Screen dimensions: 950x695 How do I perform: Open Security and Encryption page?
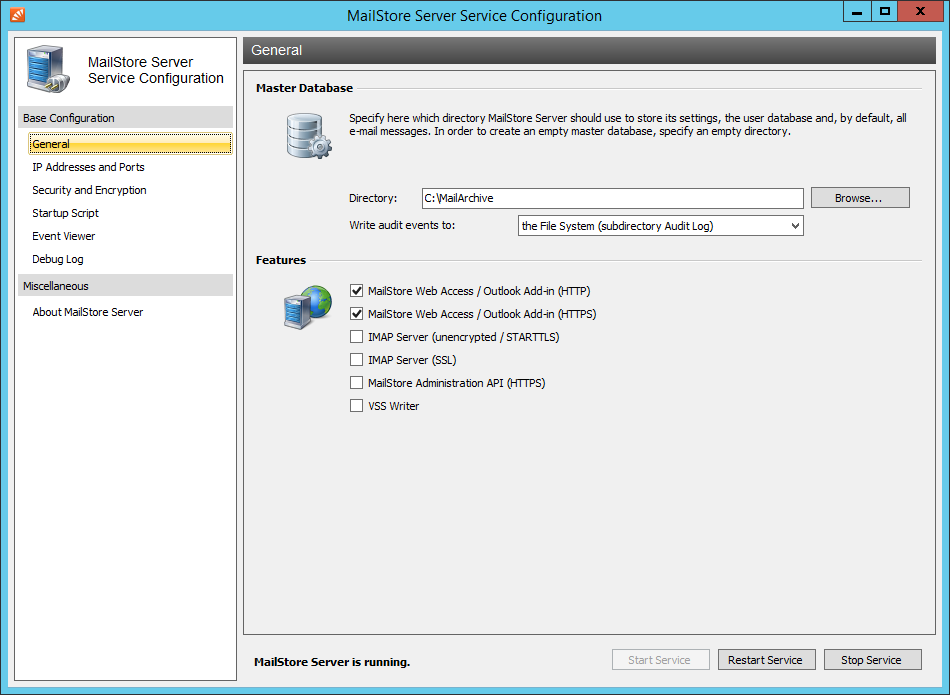[x=89, y=190]
